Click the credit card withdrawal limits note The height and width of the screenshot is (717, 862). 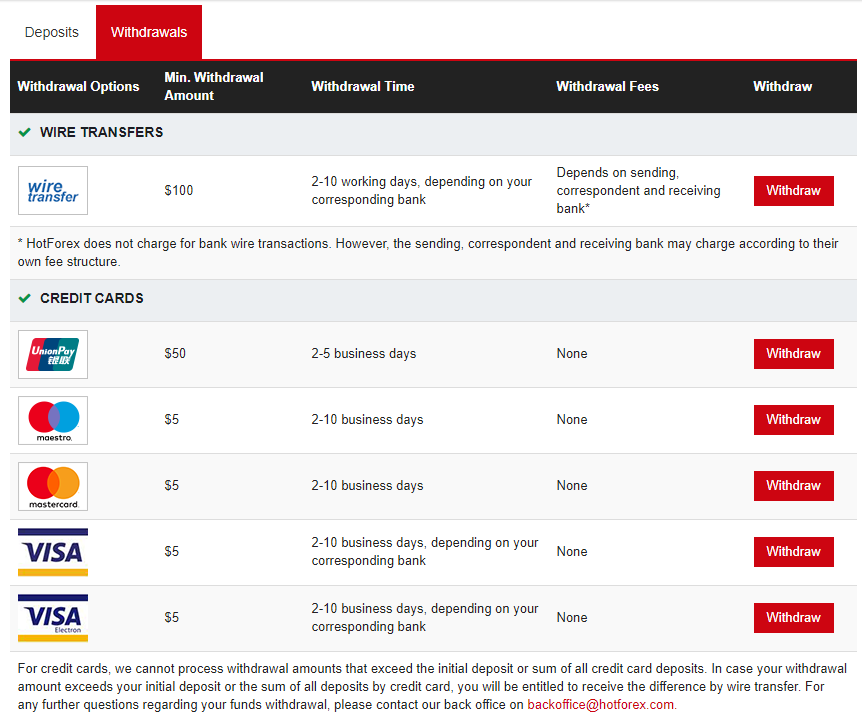tap(432, 686)
